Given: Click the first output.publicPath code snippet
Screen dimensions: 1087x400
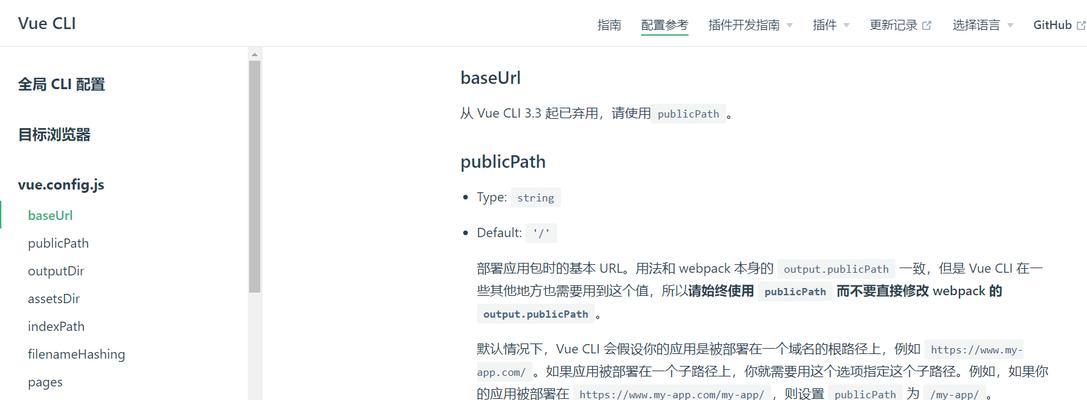Looking at the screenshot, I should tap(836, 269).
